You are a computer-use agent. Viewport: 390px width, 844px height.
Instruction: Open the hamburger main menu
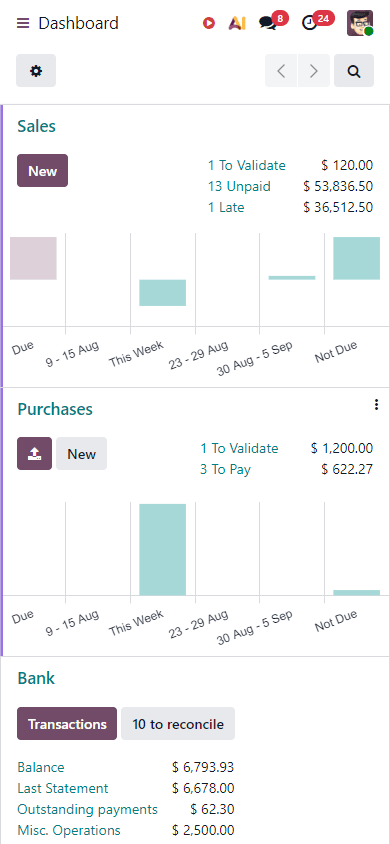(23, 23)
